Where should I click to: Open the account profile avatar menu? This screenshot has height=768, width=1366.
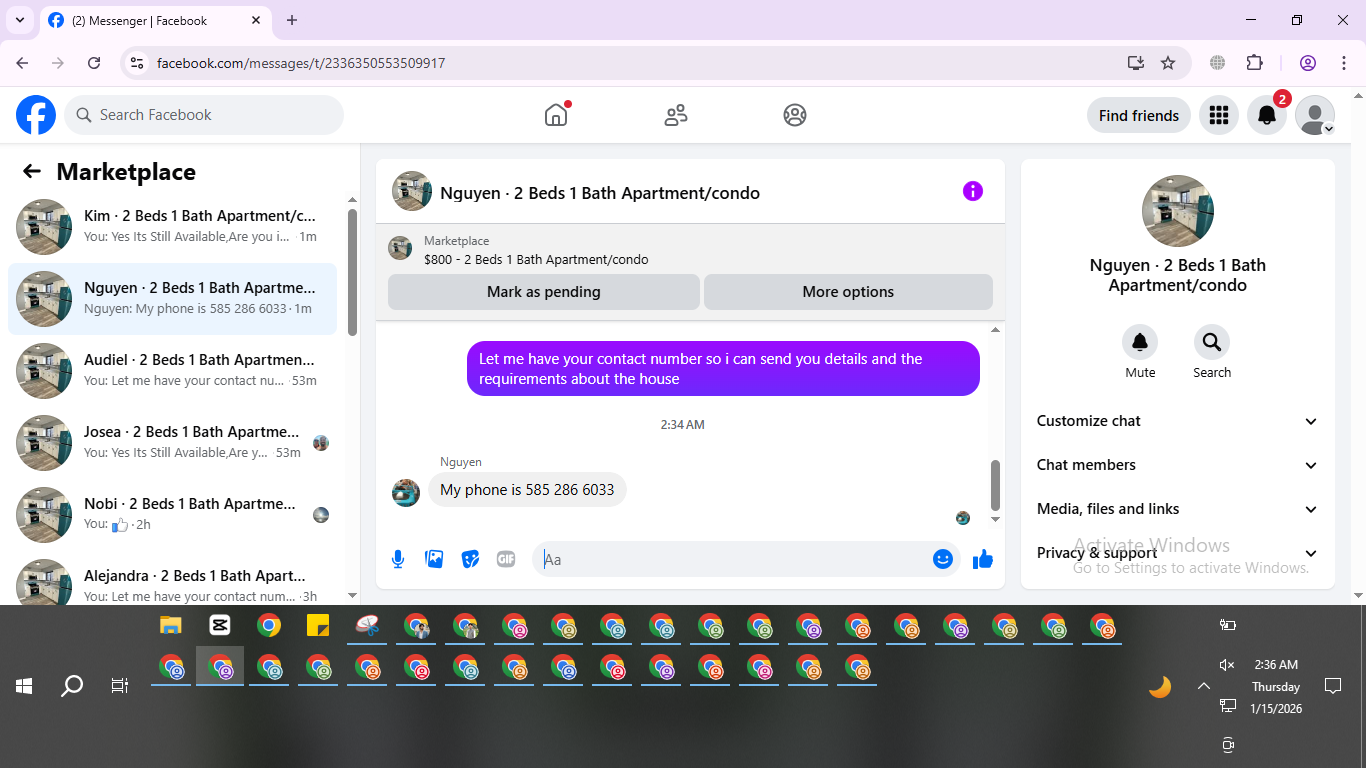pos(1314,115)
